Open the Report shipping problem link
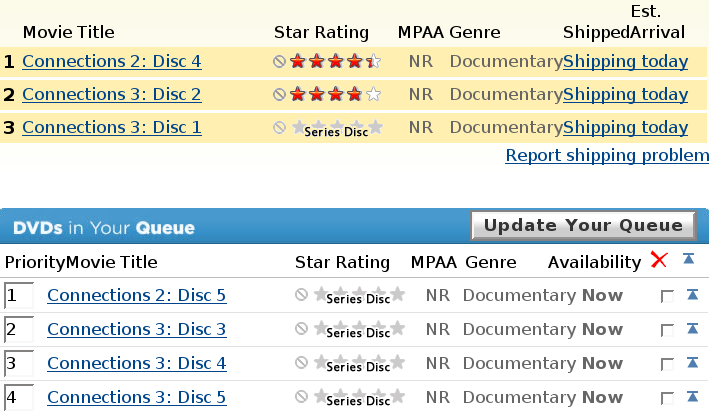Viewport: 709px width, 414px height. [x=607, y=156]
